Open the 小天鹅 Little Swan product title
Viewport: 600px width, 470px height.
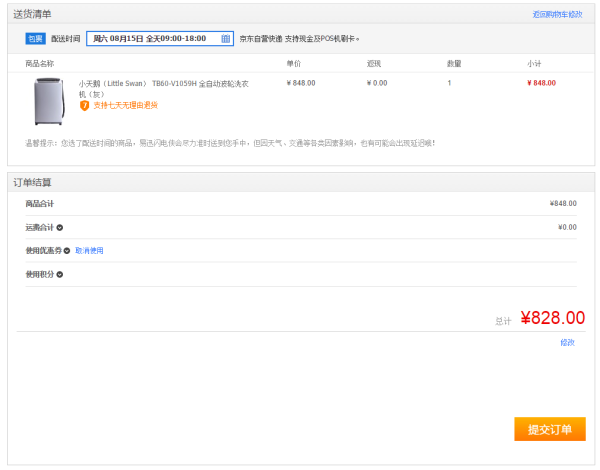click(164, 89)
